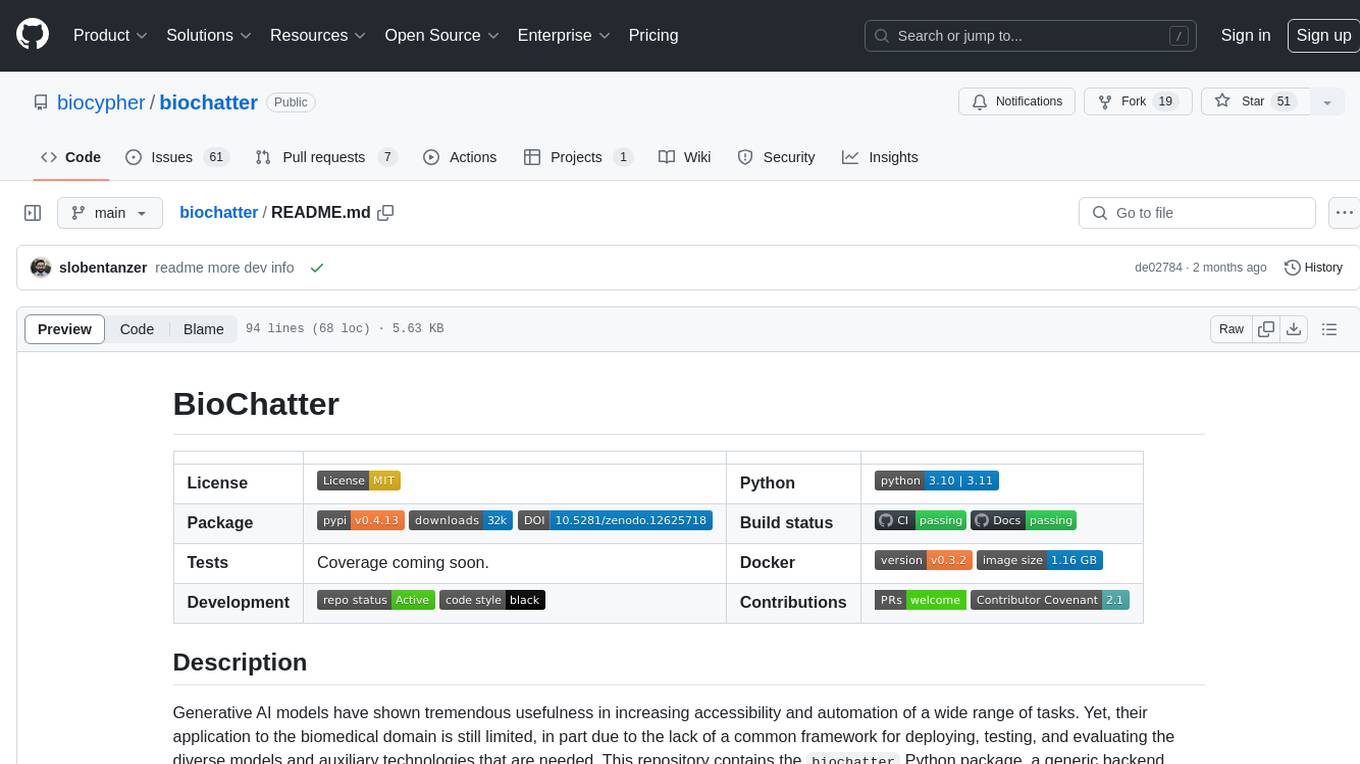Open the more file actions ellipsis
The height and width of the screenshot is (764, 1360).
point(1344,213)
